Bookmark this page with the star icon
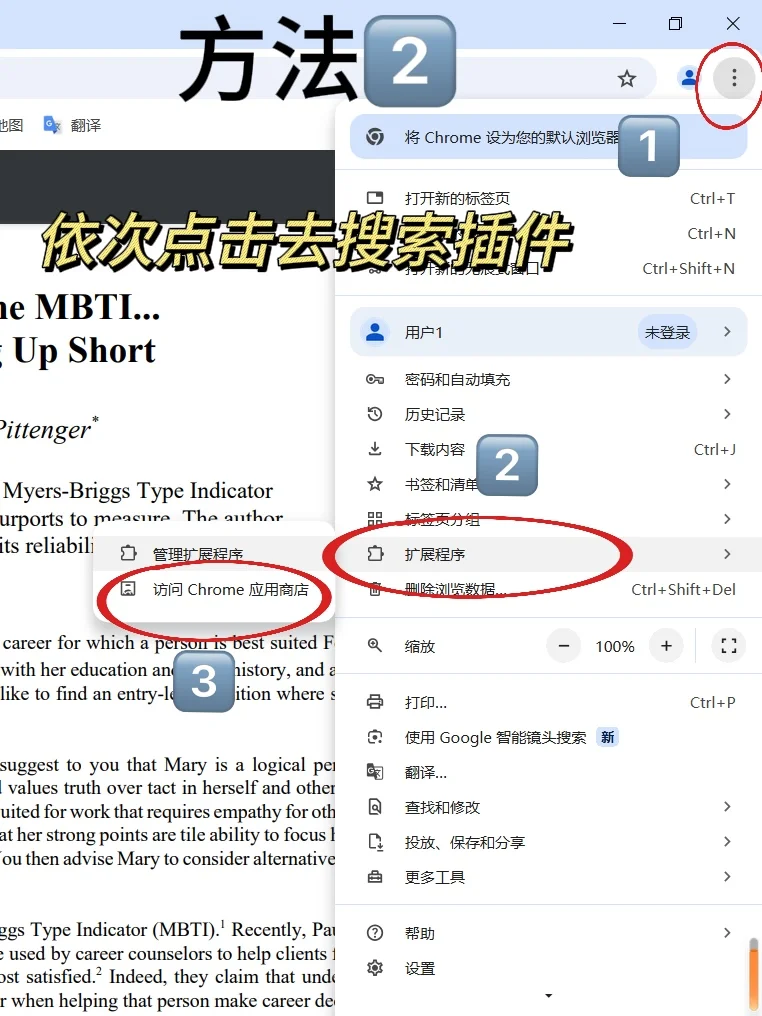762x1016 pixels. coord(627,79)
